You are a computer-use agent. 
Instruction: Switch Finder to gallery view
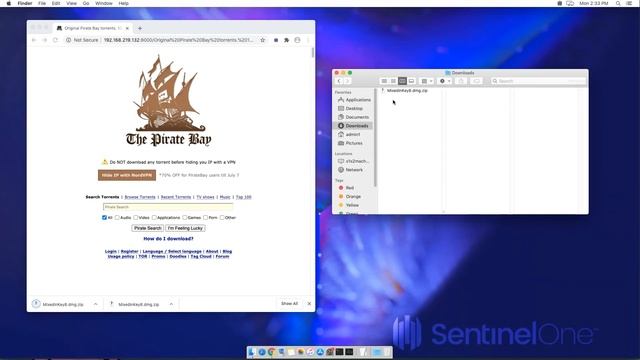pyautogui.click(x=411, y=81)
